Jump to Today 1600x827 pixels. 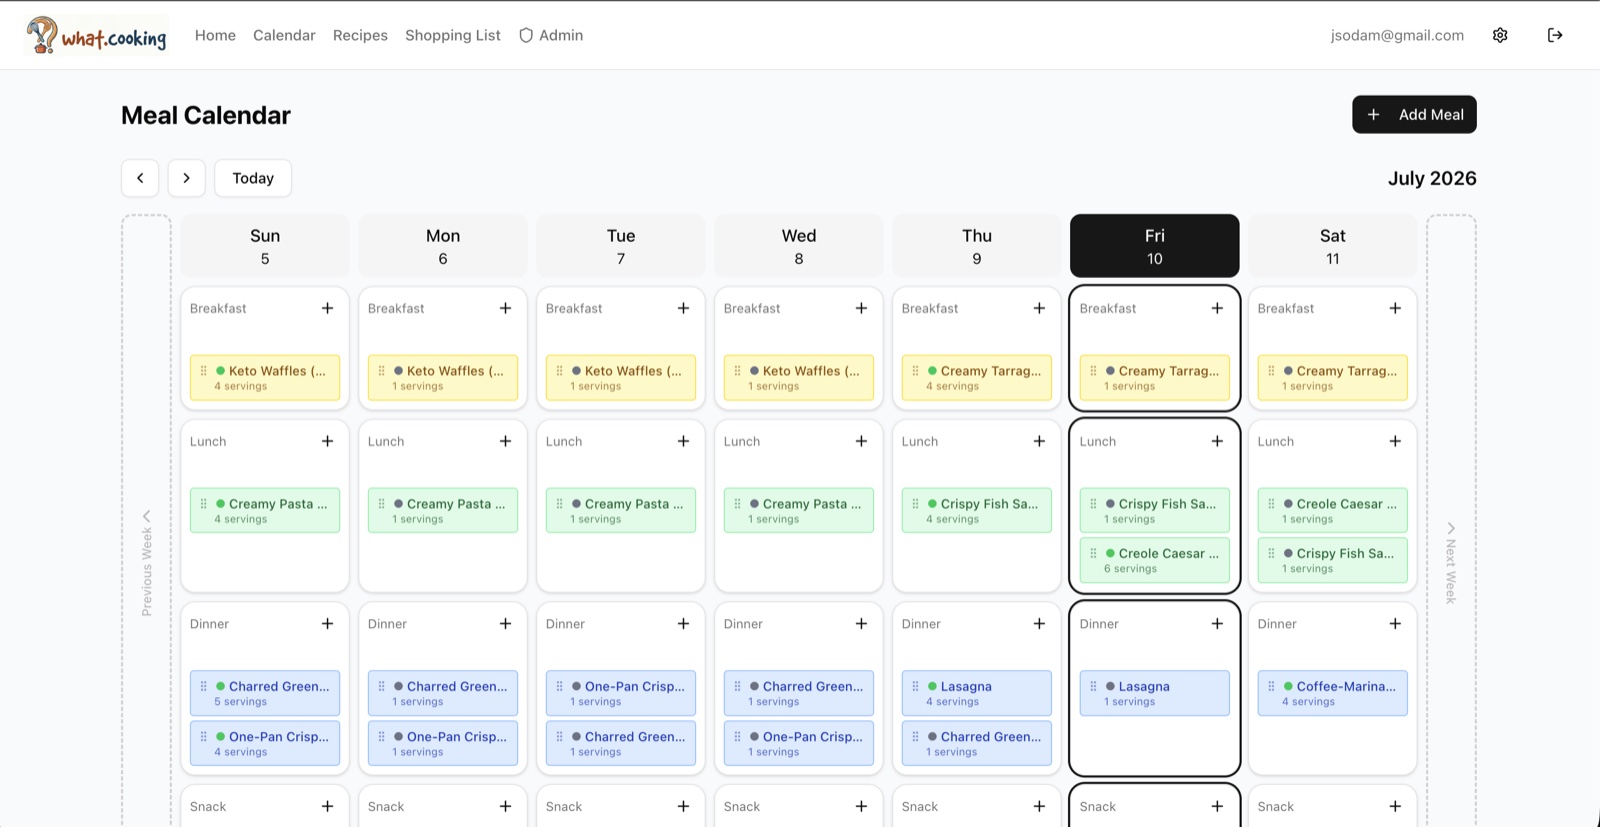253,178
